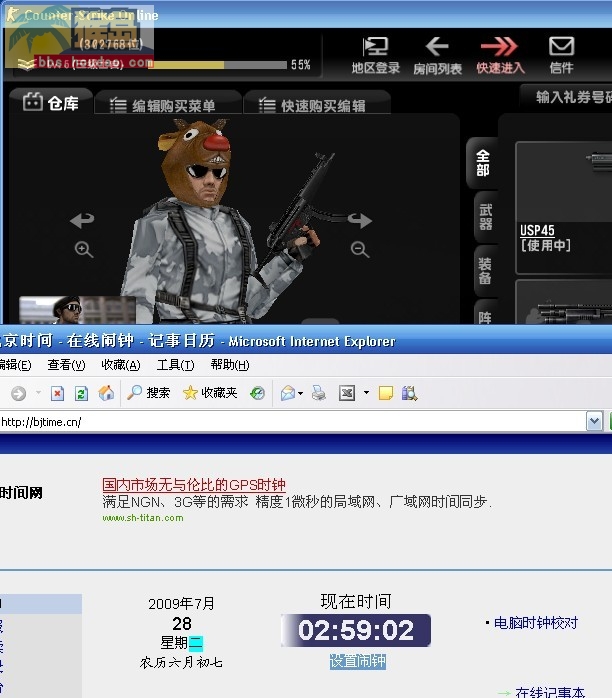Open the 电脑时钟校对 link

[x=536, y=622]
